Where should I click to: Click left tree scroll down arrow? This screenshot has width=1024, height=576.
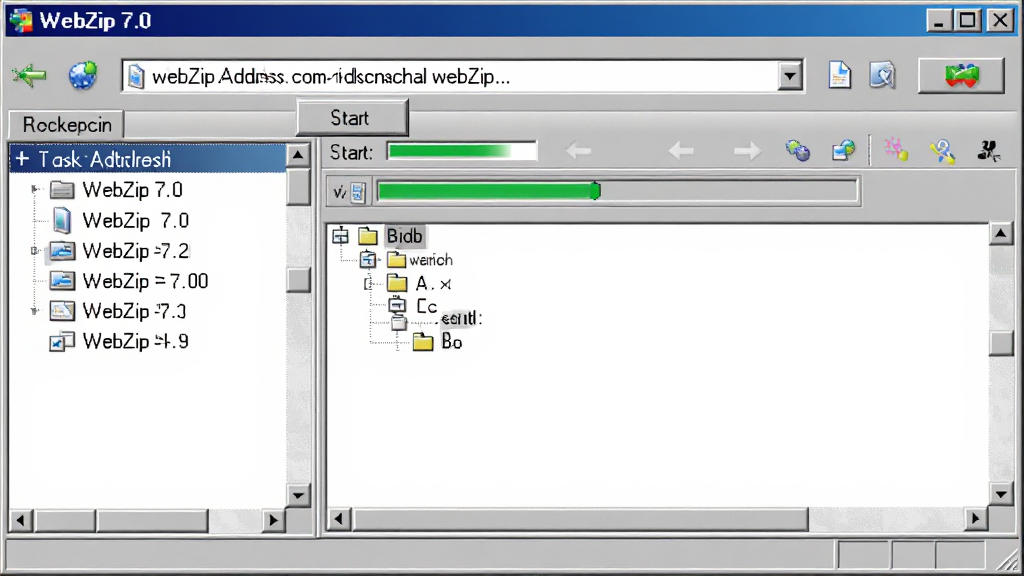(298, 495)
